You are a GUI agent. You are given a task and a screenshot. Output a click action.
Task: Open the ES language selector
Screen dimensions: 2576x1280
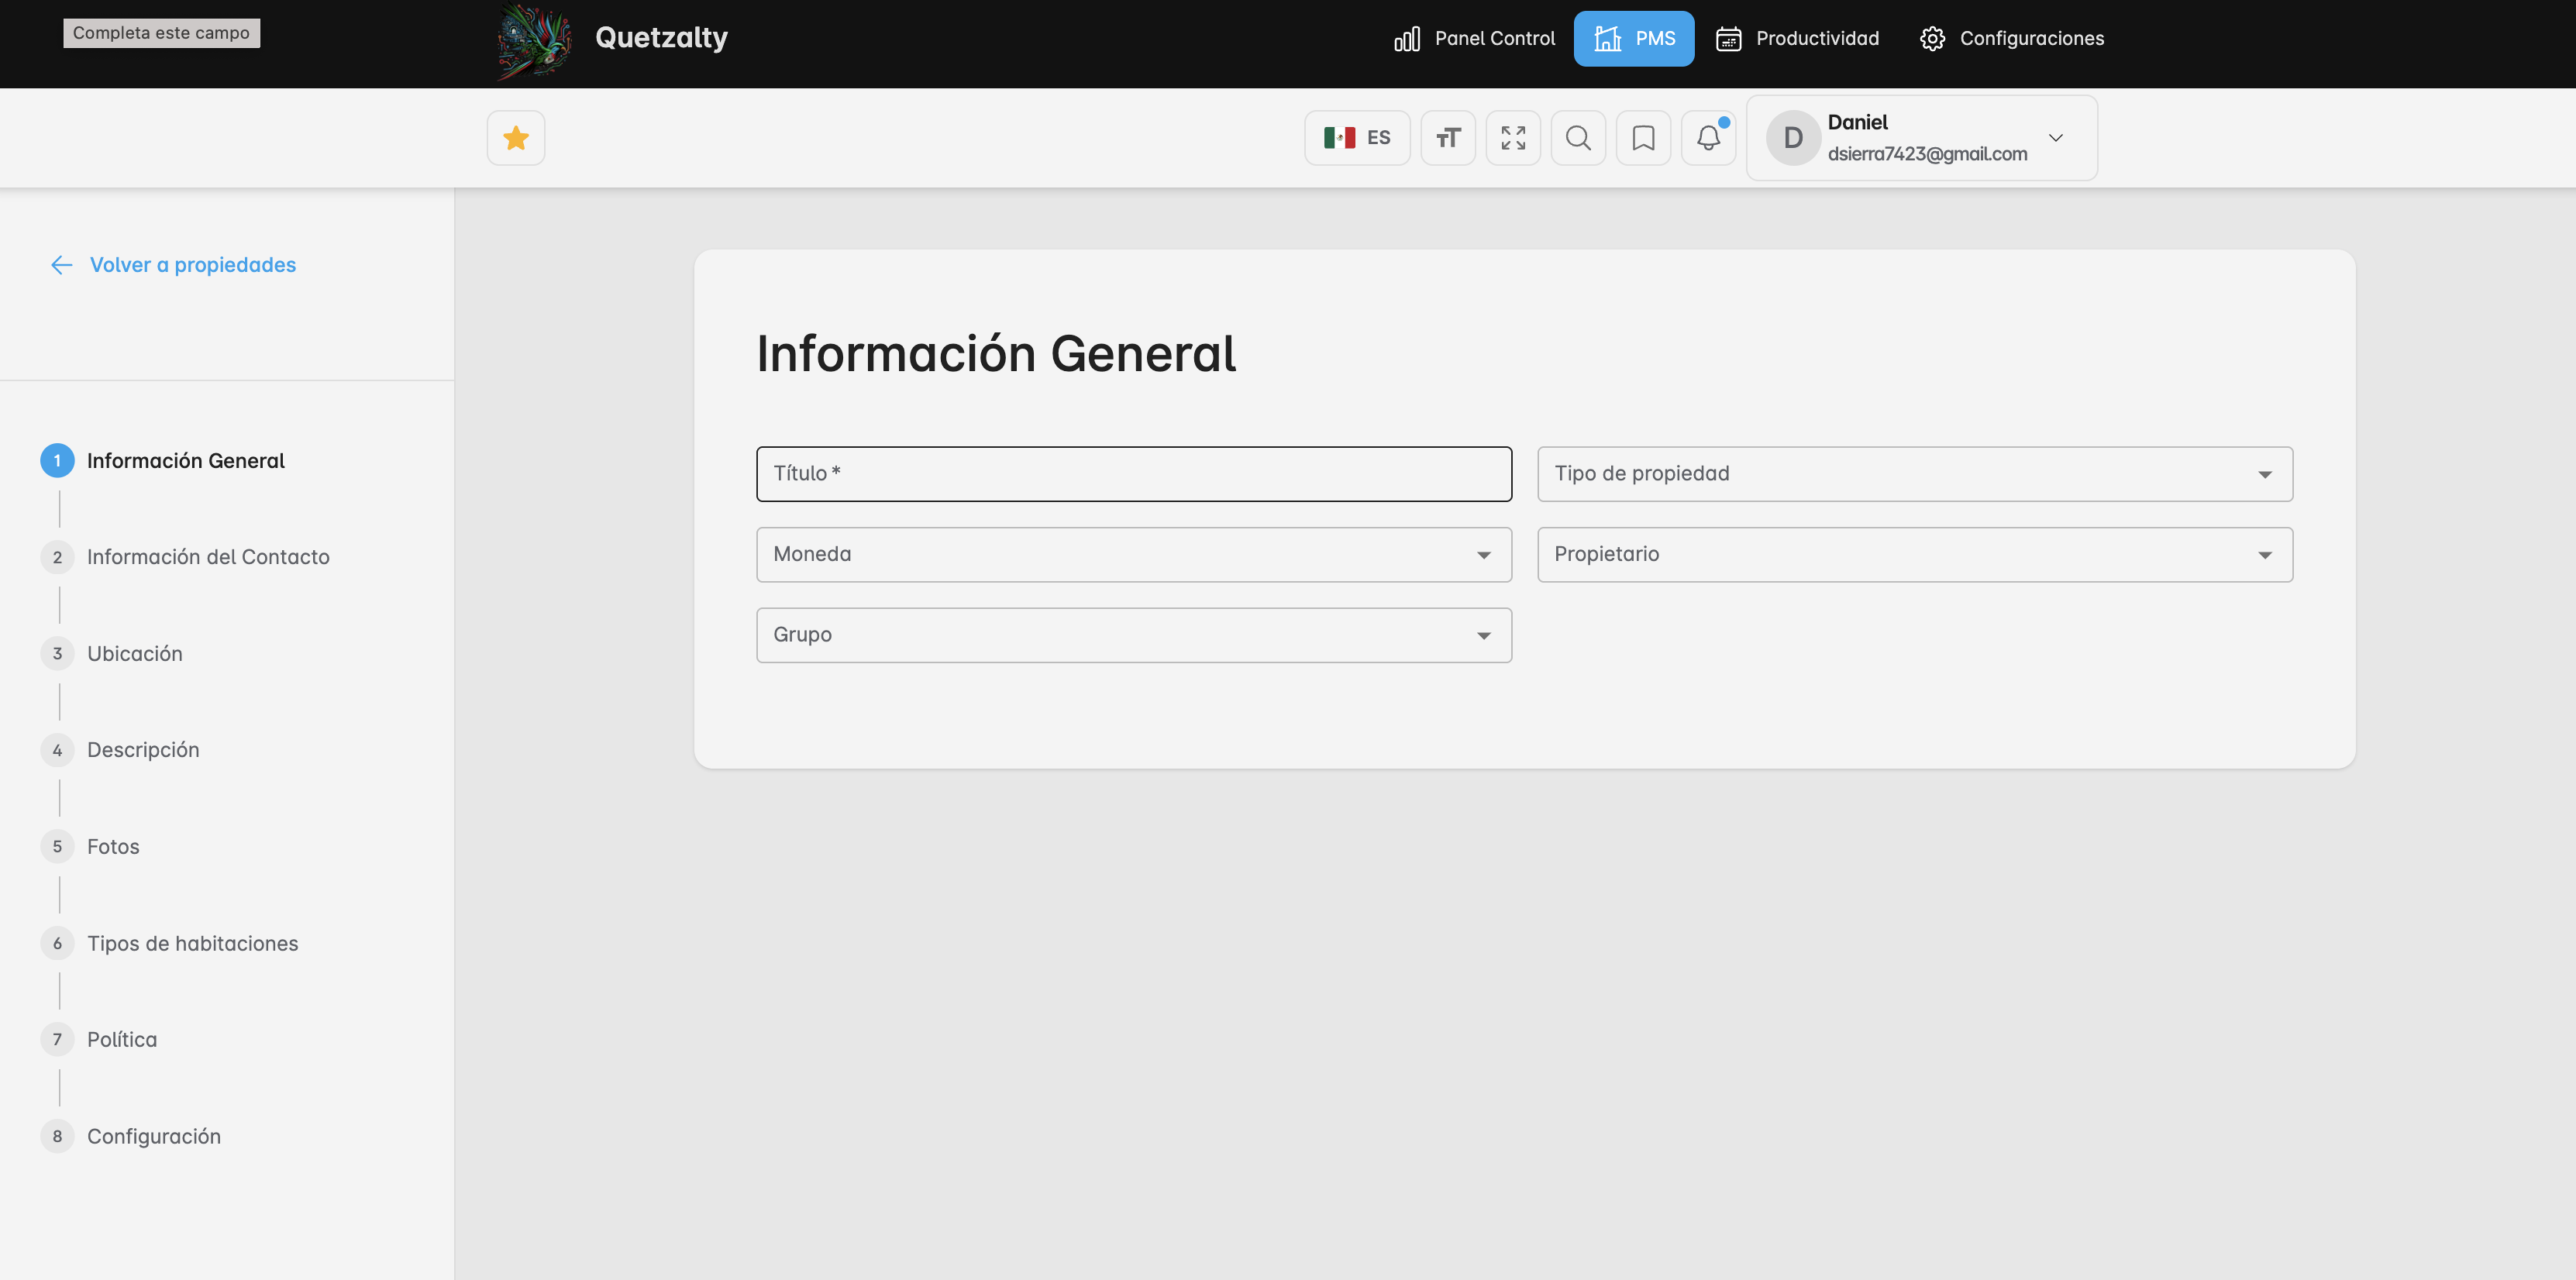[x=1356, y=138]
